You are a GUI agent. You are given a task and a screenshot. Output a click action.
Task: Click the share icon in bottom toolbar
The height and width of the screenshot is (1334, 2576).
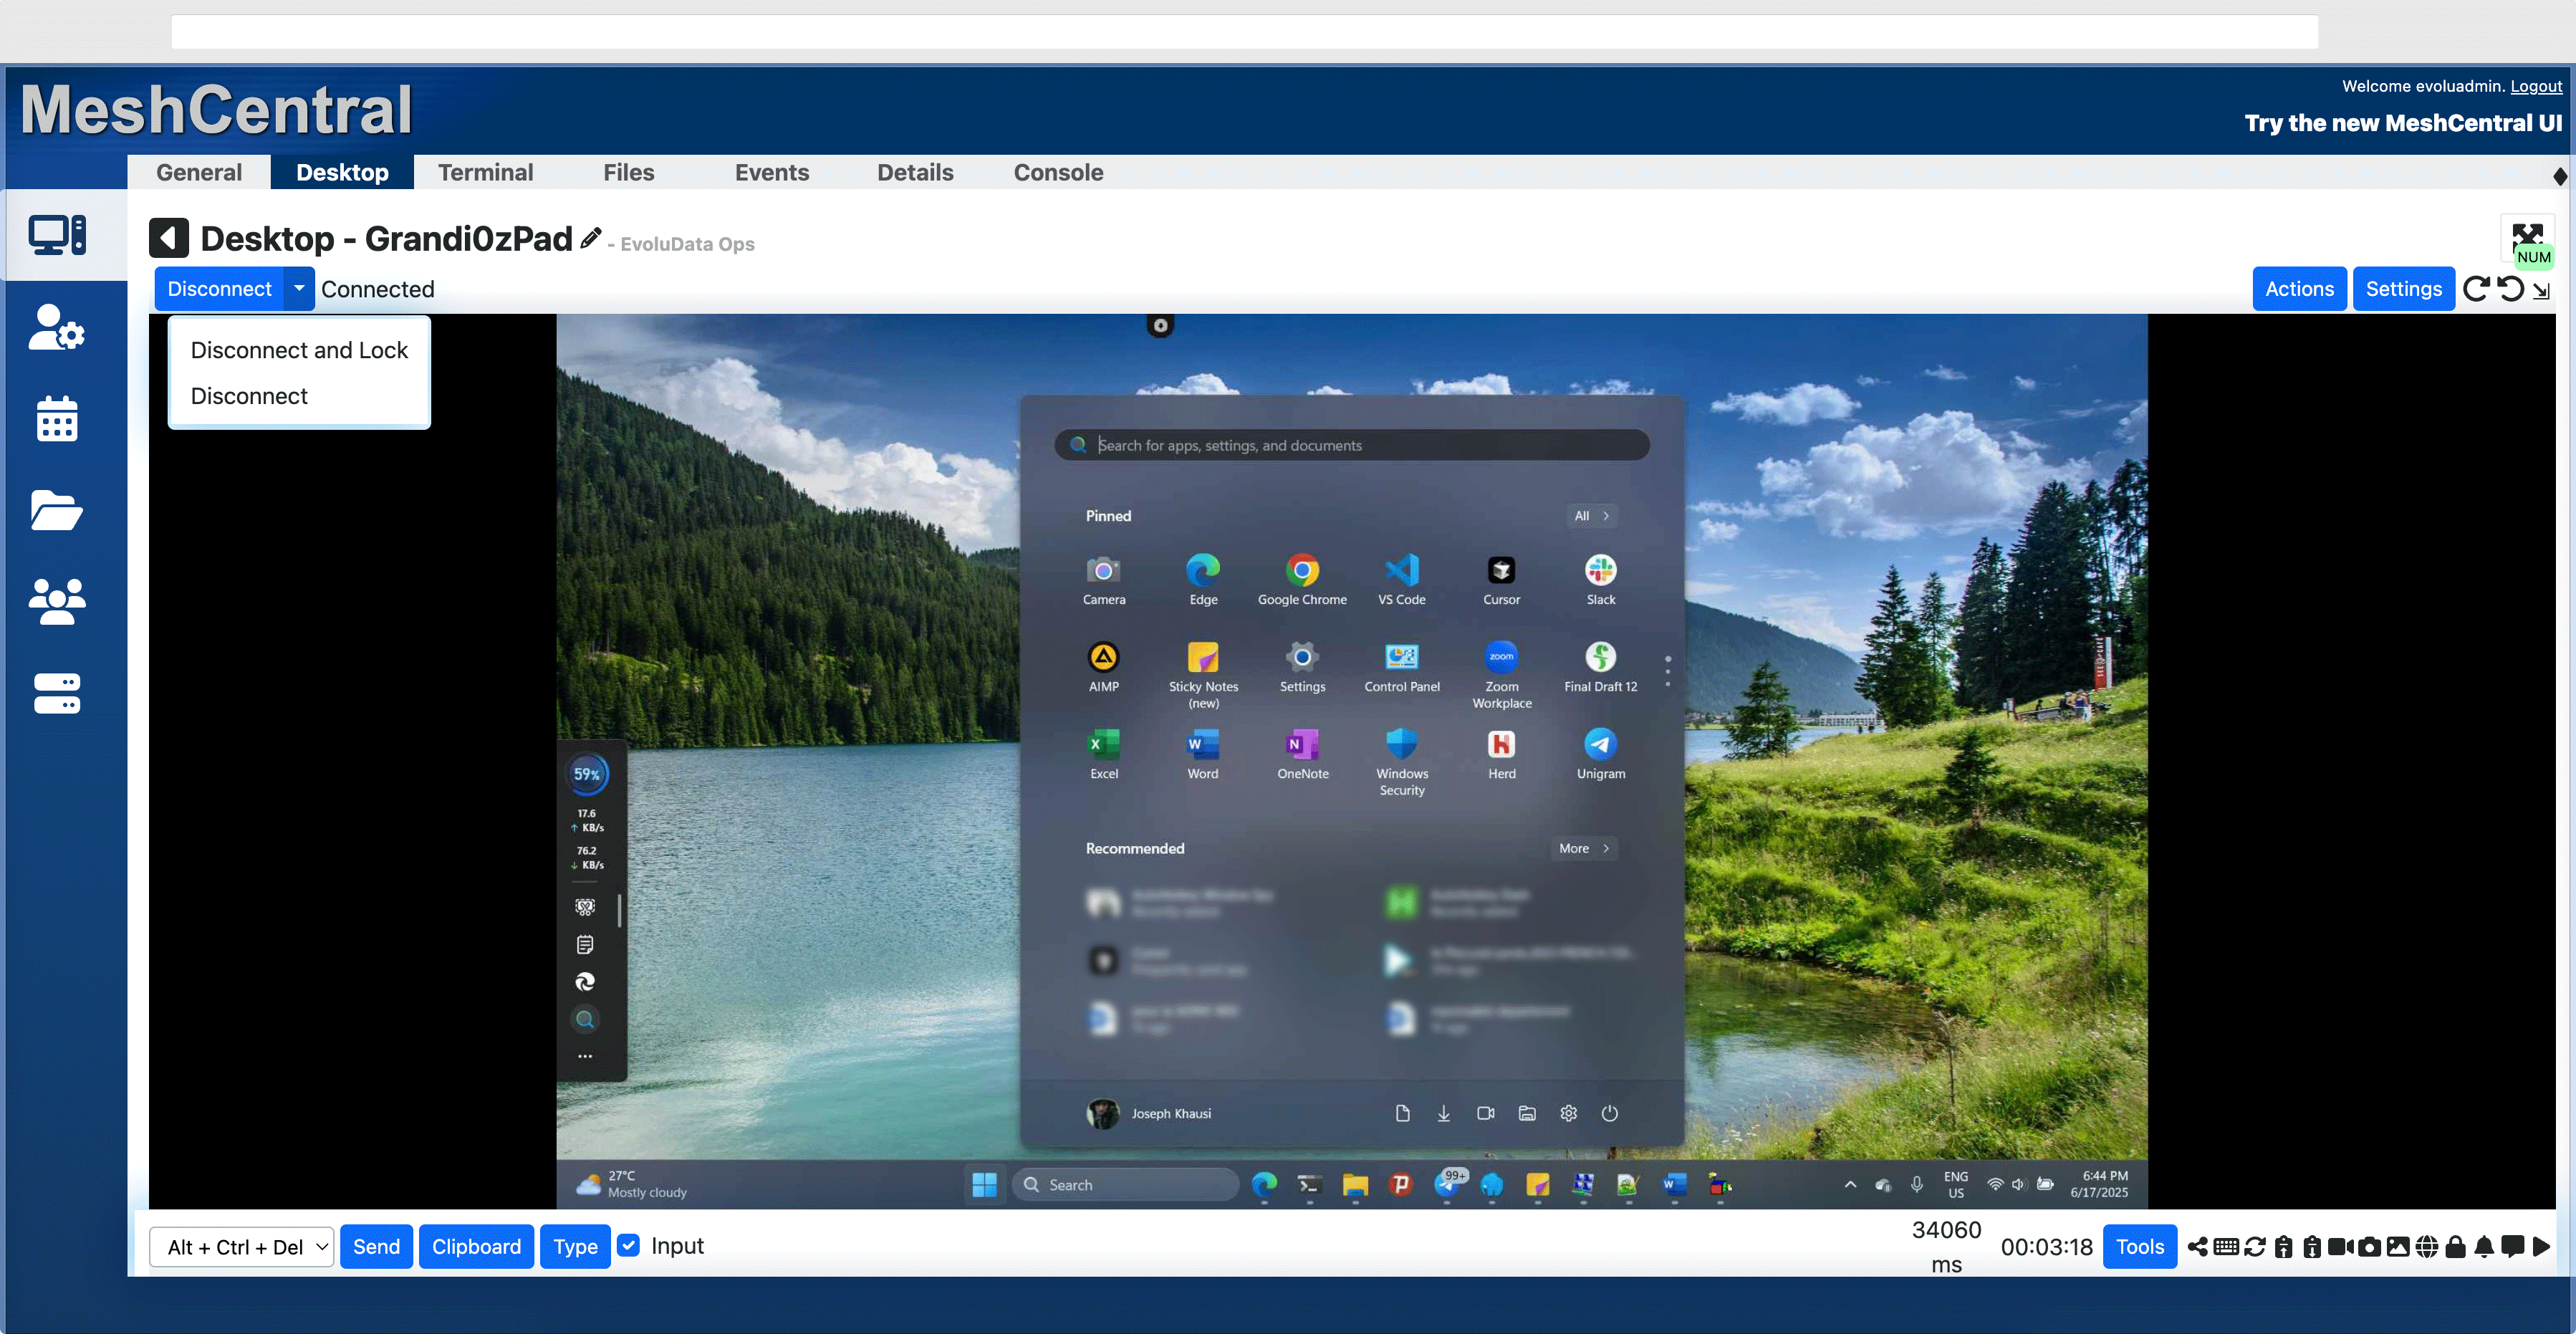pyautogui.click(x=2198, y=1247)
